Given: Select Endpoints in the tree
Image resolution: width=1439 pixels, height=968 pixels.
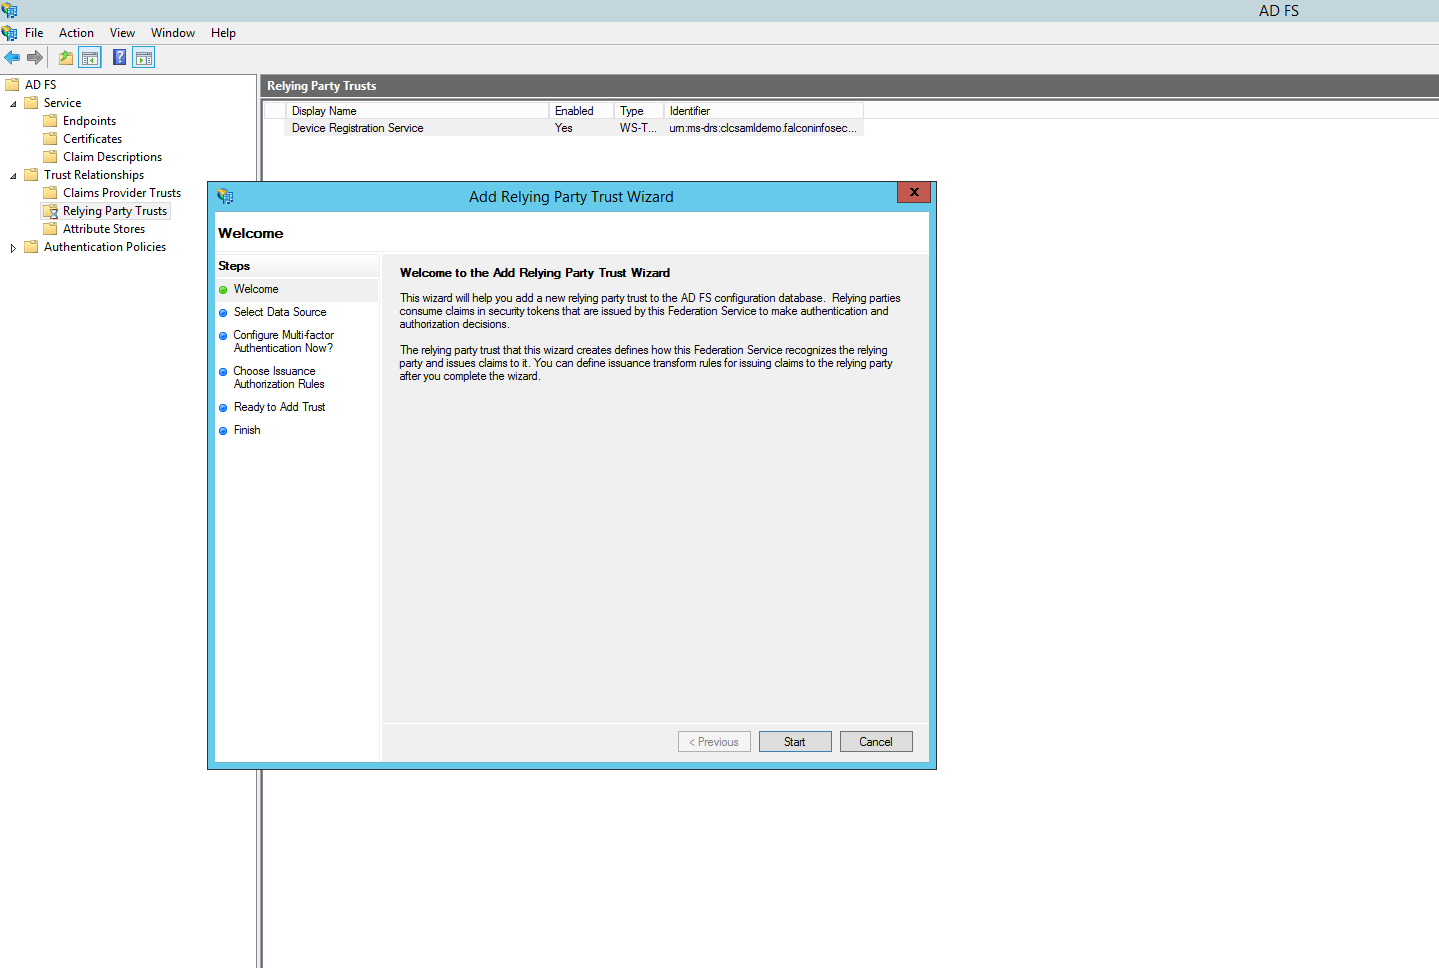Looking at the screenshot, I should 89,121.
